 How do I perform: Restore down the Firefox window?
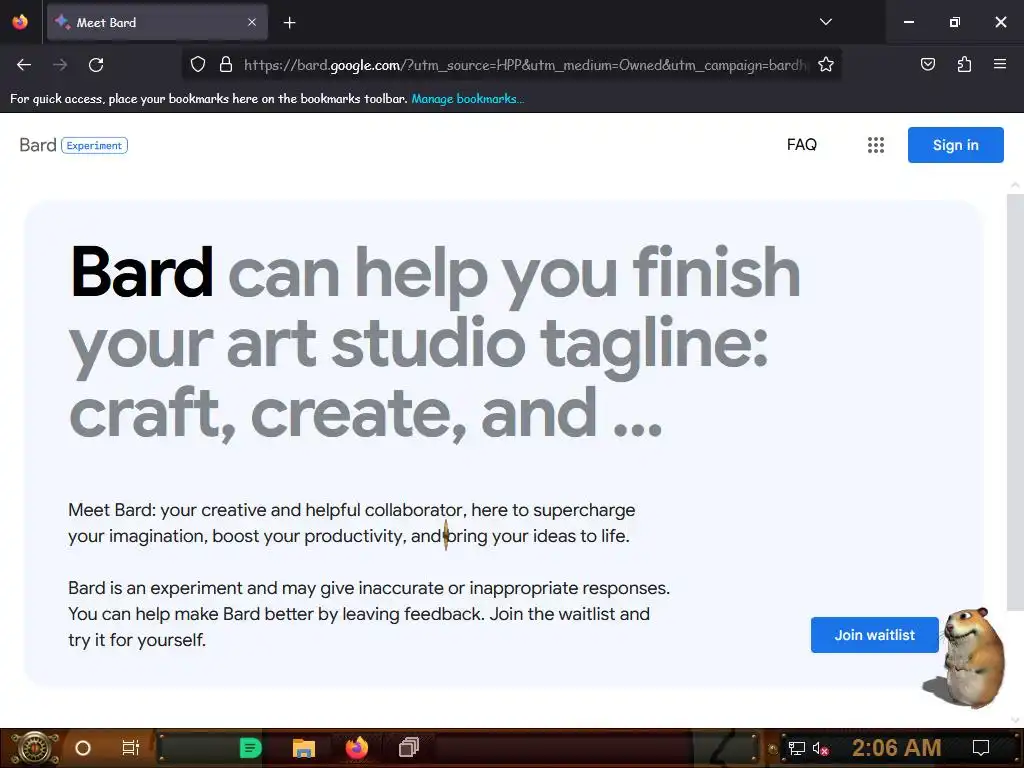pyautogui.click(x=955, y=22)
